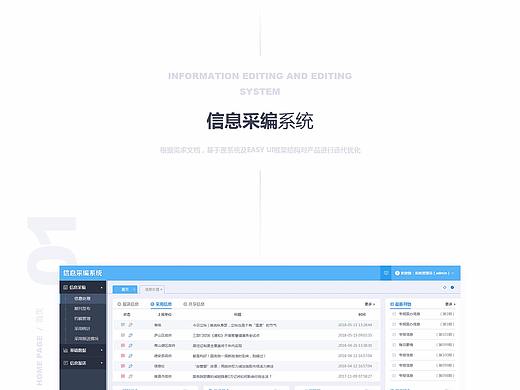
Task: Switch to the blue home page tab
Action: coord(125,289)
